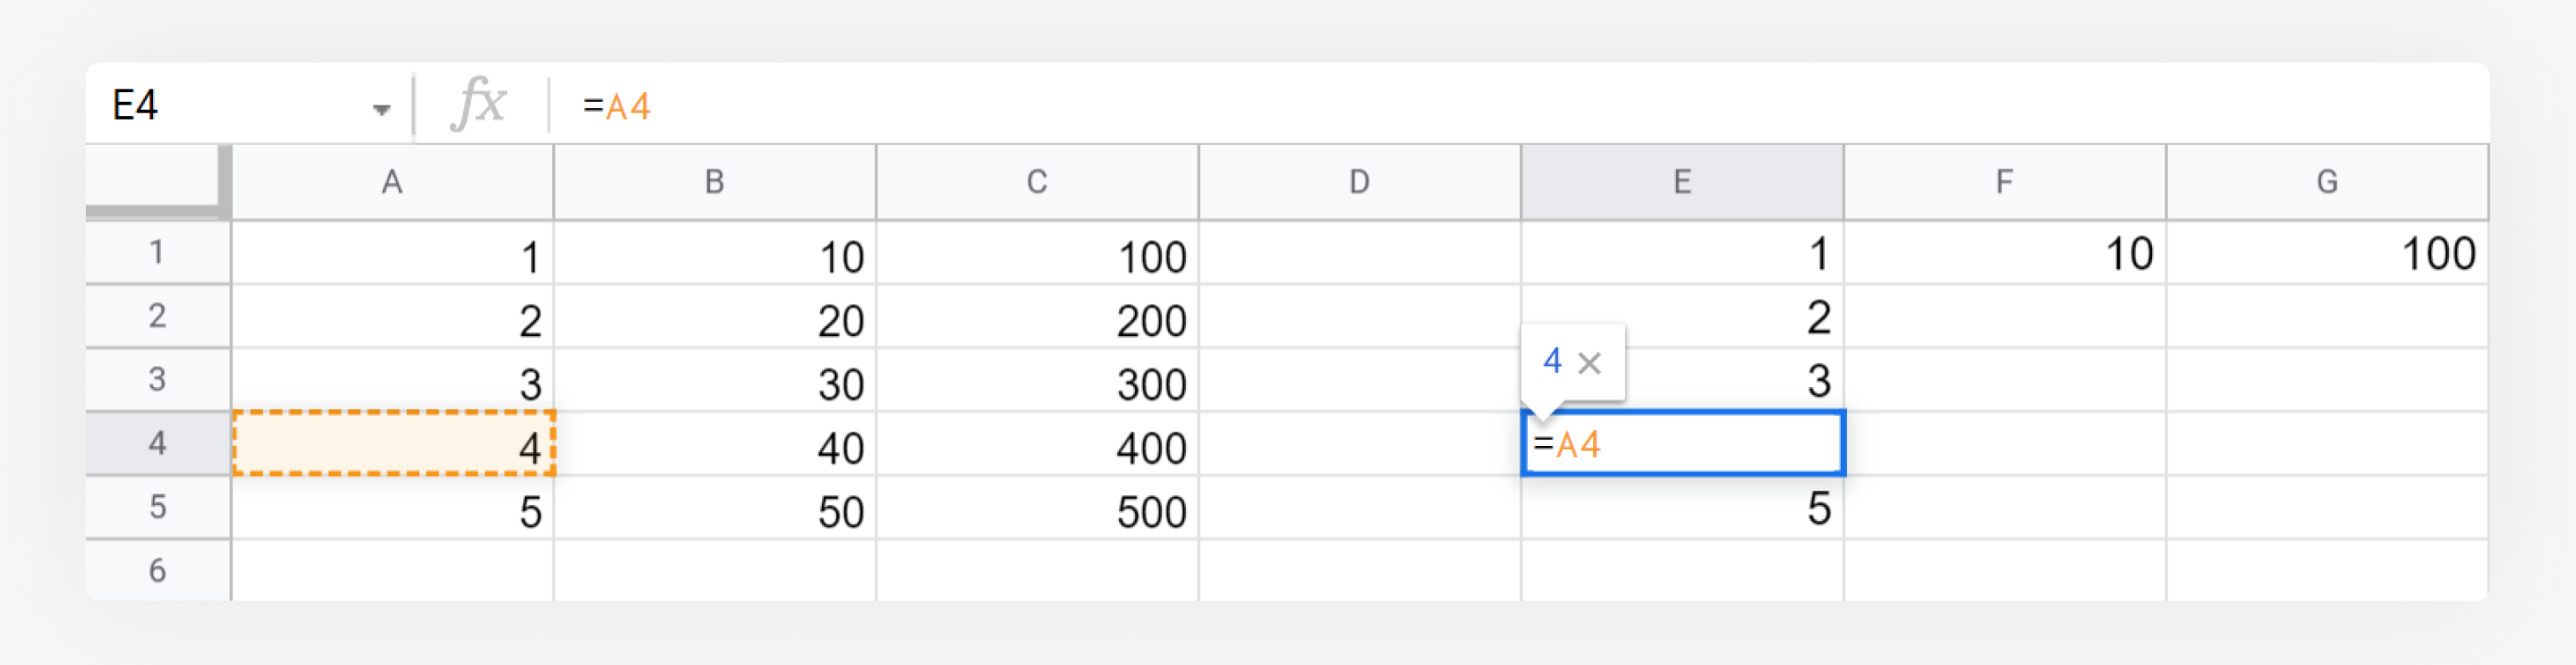Image resolution: width=2576 pixels, height=665 pixels.
Task: Click cell C5 containing 500
Action: tap(1037, 508)
